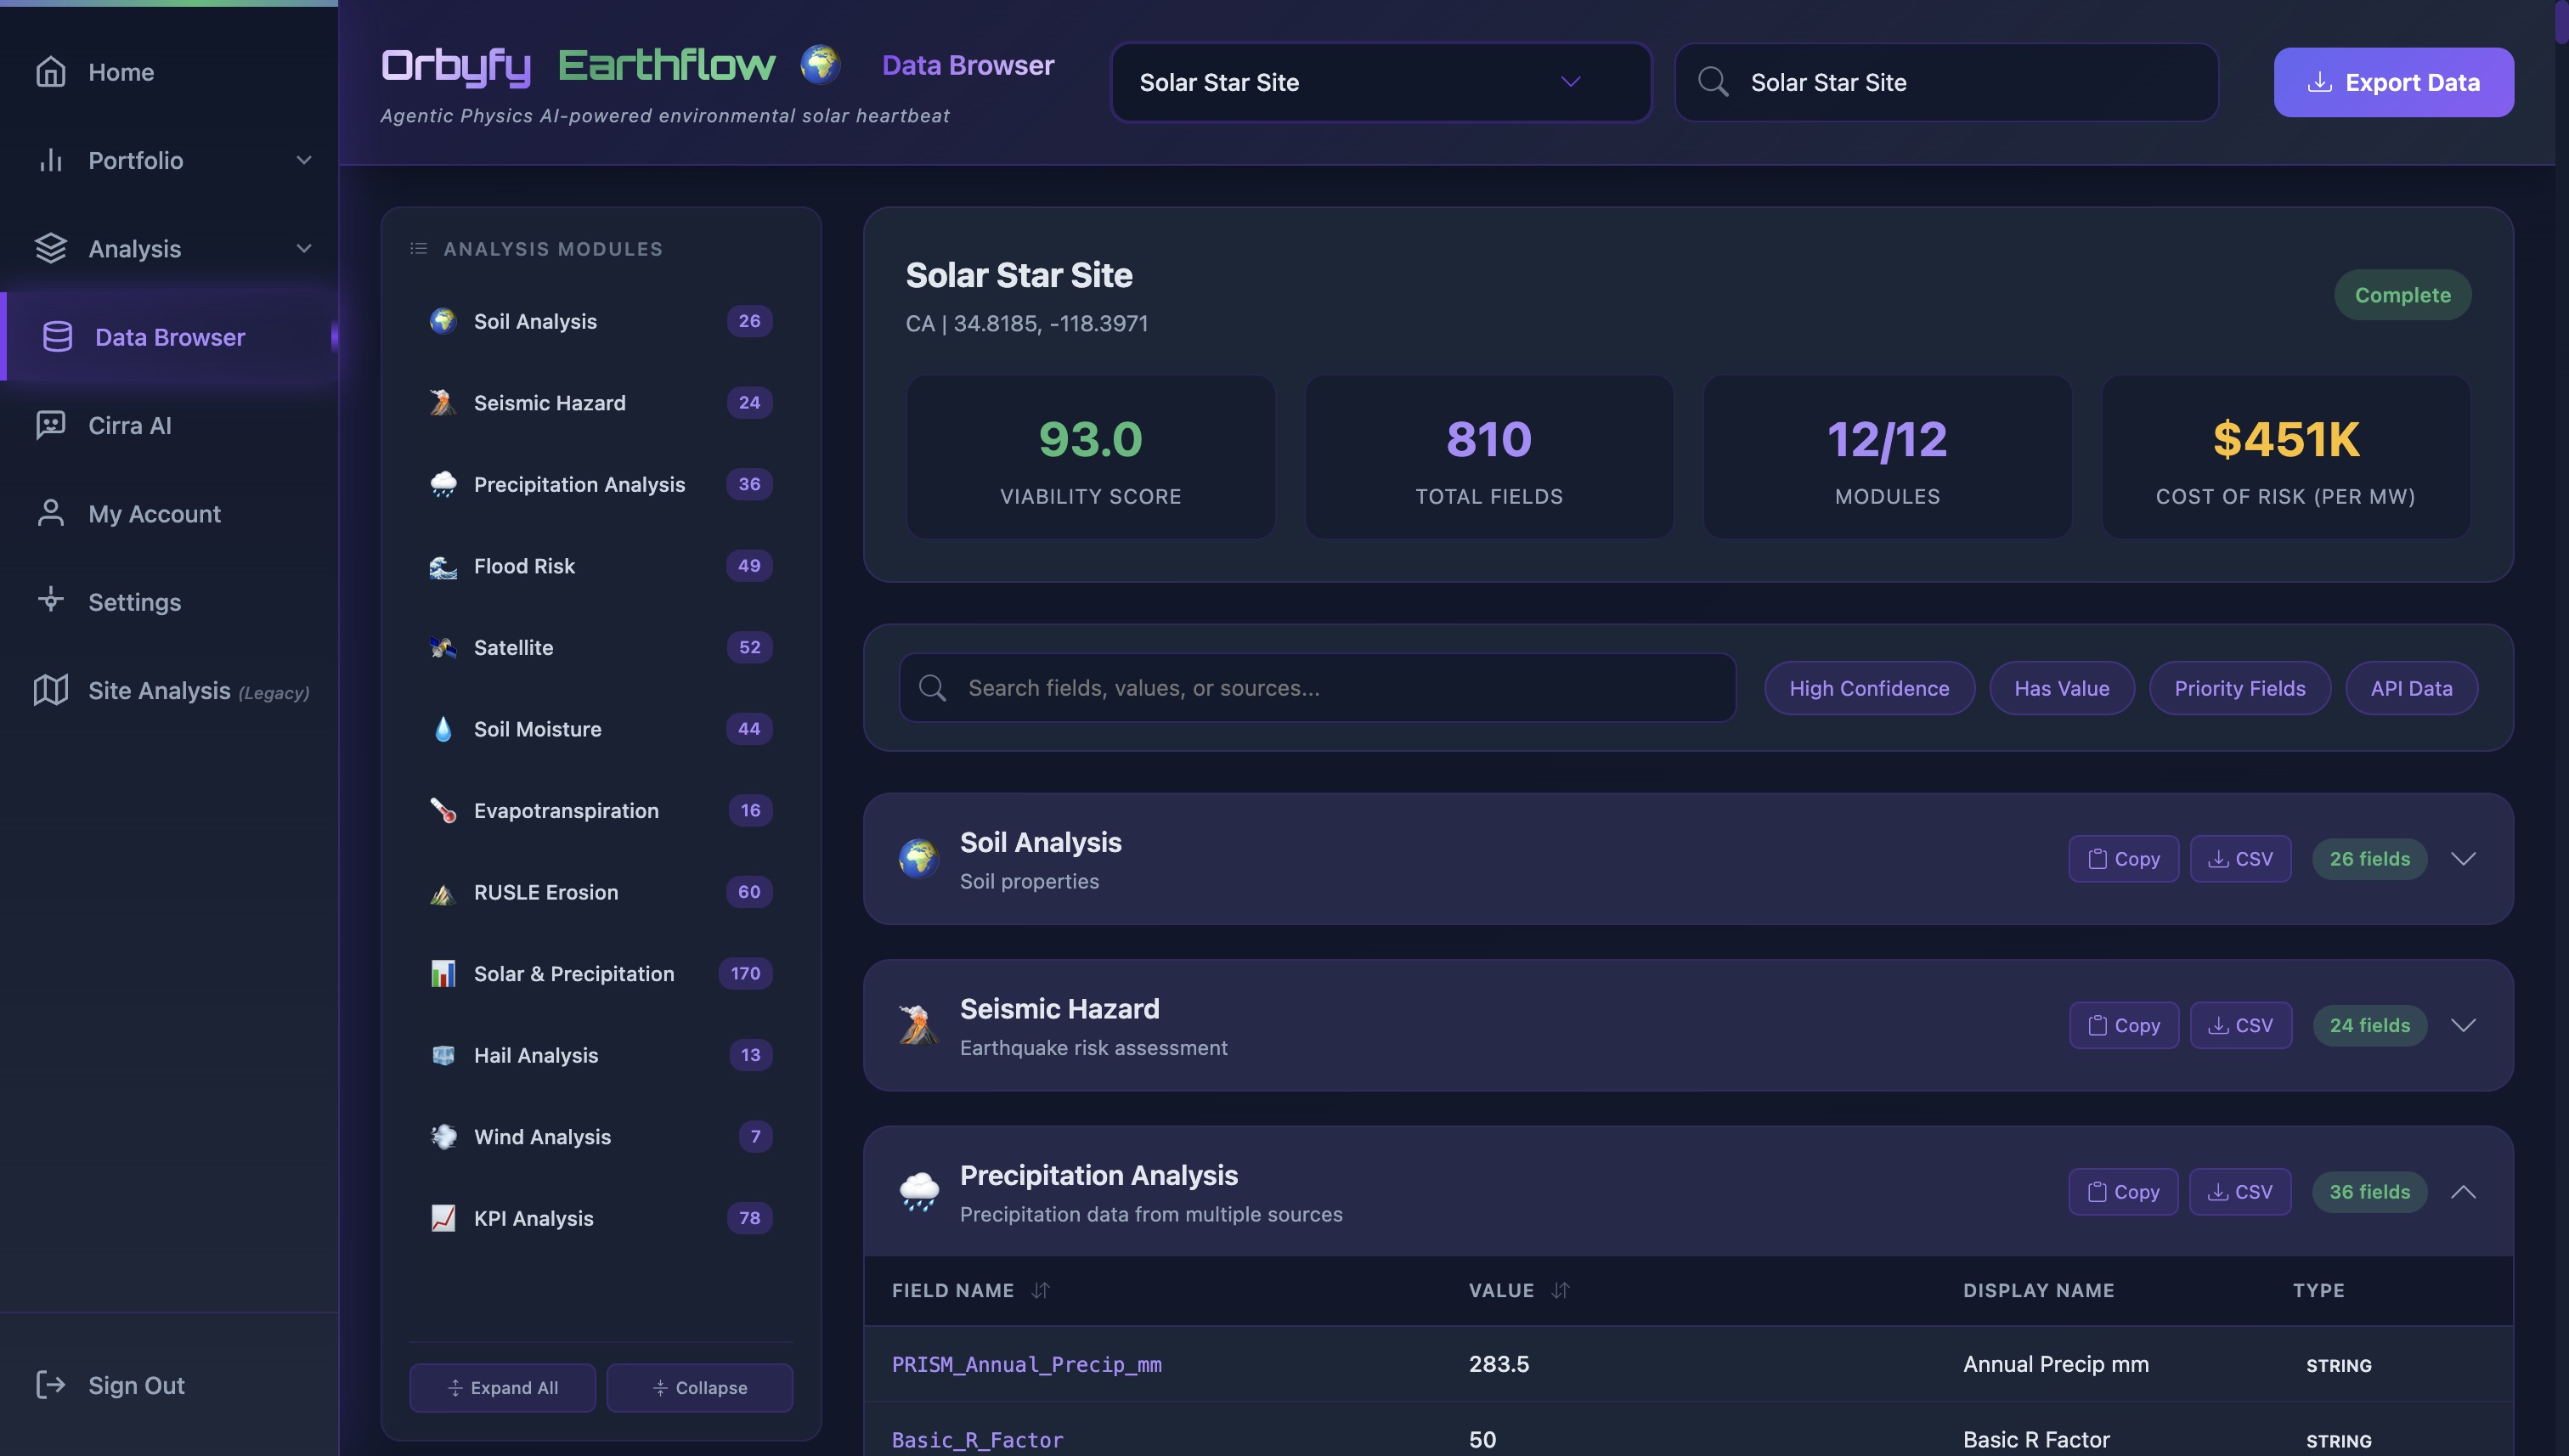Click the Export Data button
Screen dimensions: 2569x1456
(2394, 82)
